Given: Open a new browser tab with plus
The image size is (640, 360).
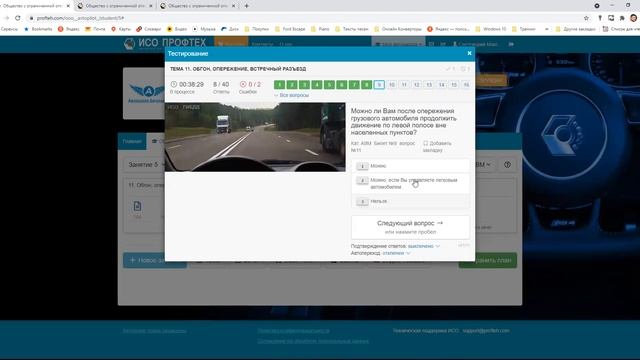Looking at the screenshot, I should 247,6.
